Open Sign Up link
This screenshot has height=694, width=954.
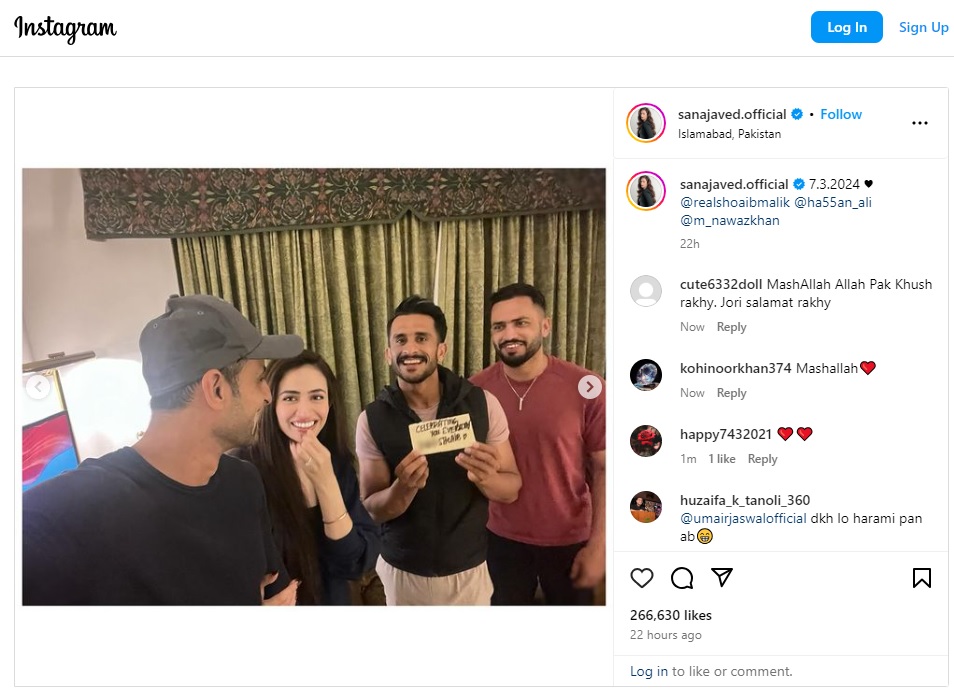point(923,27)
